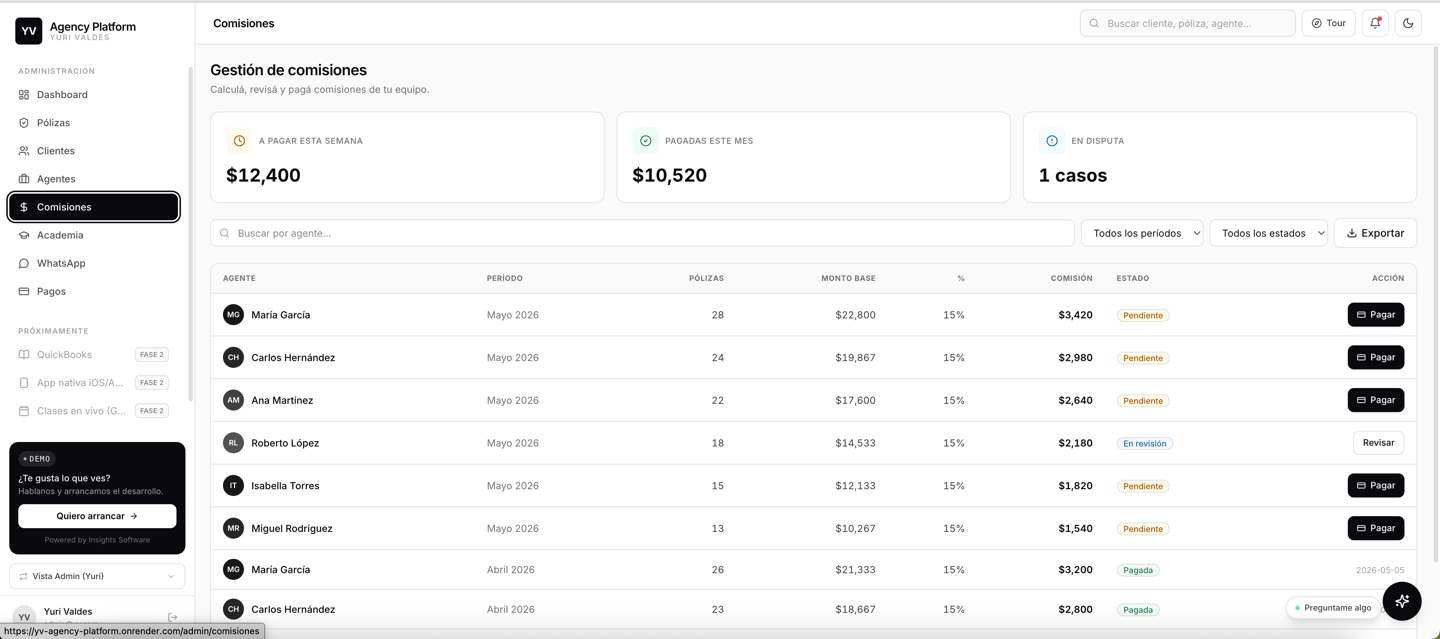Expand the Todos los períodos dropdown
This screenshot has height=639, width=1440.
[1142, 233]
